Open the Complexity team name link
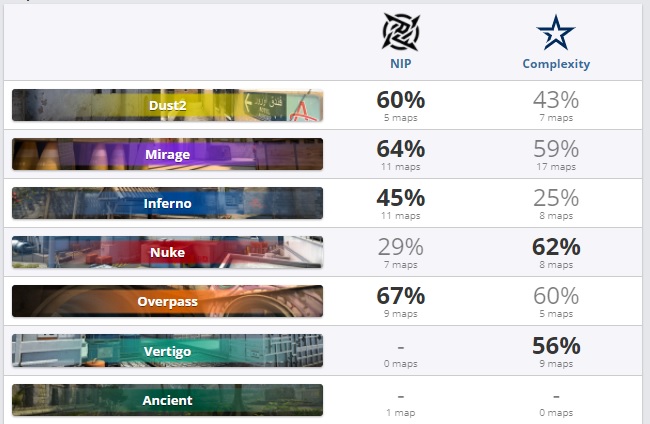The image size is (650, 424). coord(556,63)
